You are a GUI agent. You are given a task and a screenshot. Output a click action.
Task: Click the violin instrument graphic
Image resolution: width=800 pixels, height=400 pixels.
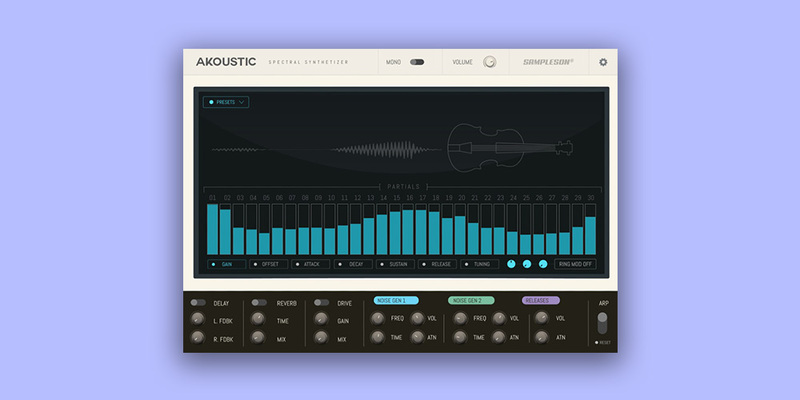click(x=510, y=147)
